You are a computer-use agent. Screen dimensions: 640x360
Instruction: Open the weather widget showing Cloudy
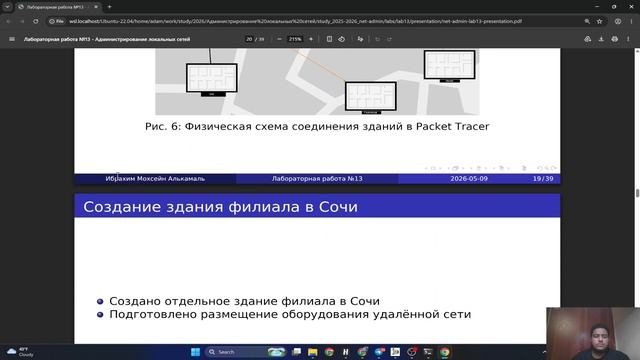click(20, 352)
